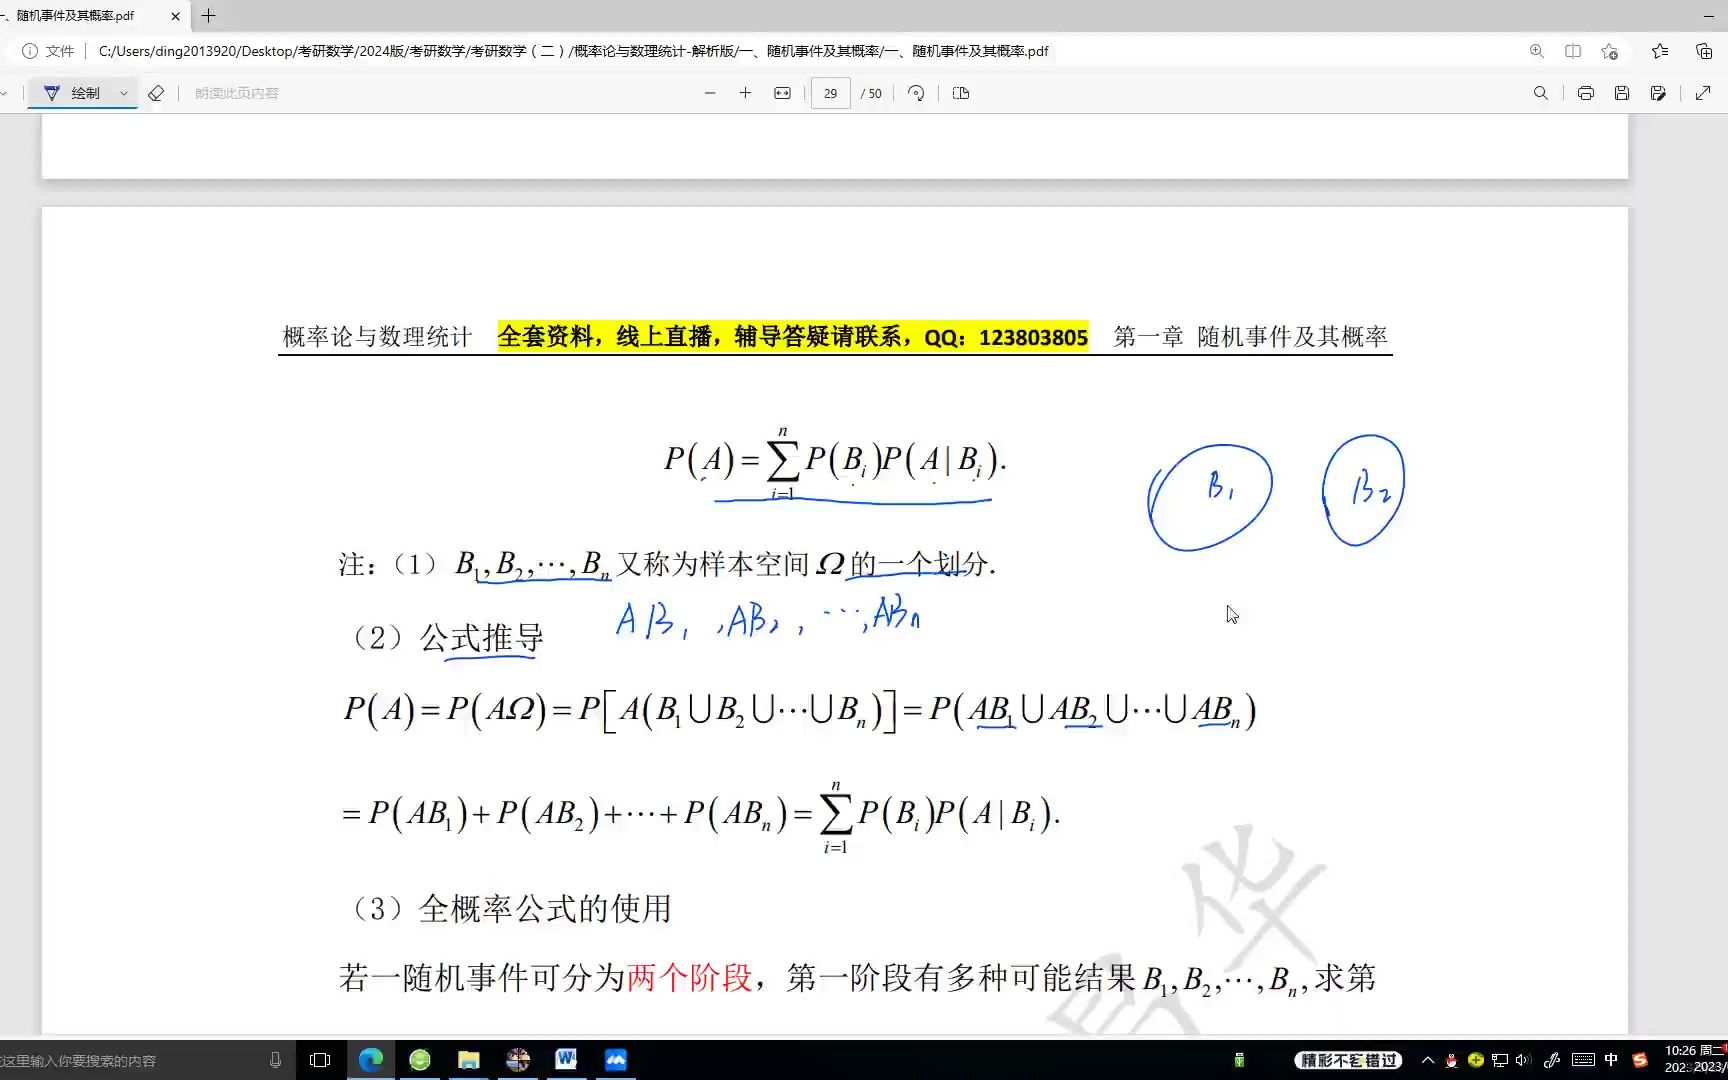The image size is (1728, 1080).
Task: Zoom in with the + control
Action: (745, 93)
